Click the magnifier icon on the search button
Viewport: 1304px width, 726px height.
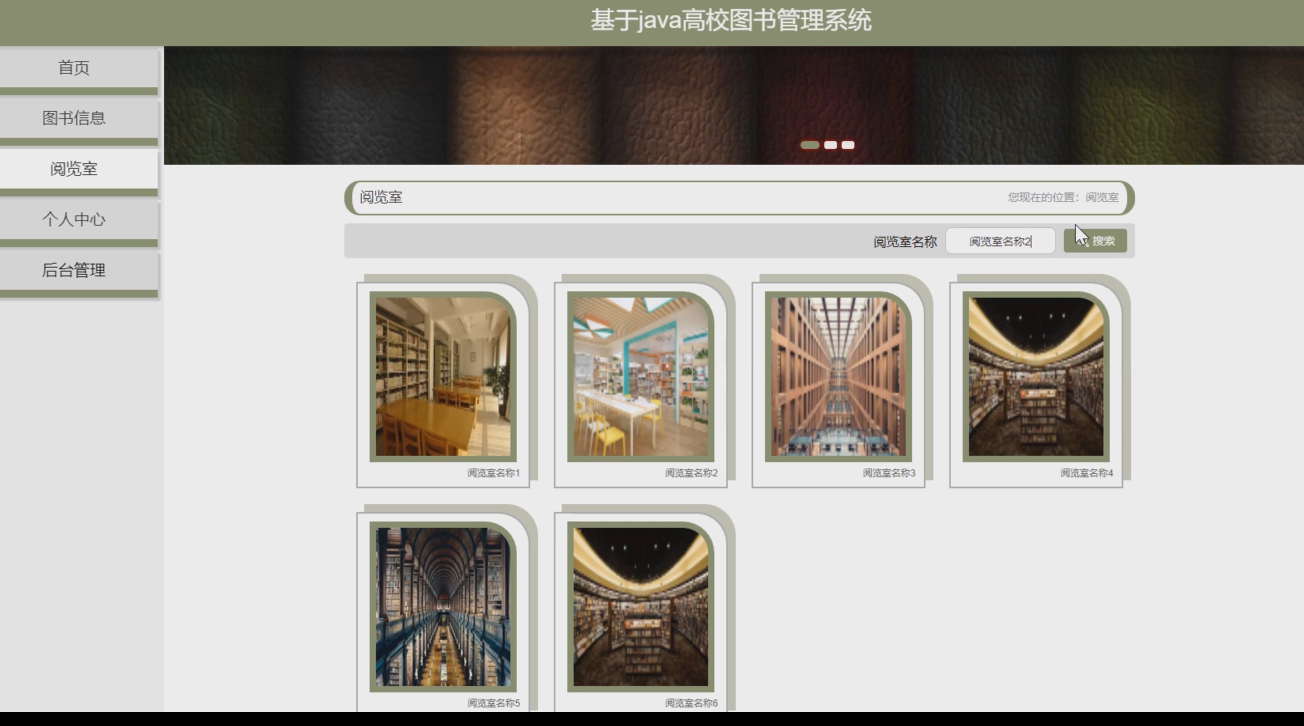1085,240
